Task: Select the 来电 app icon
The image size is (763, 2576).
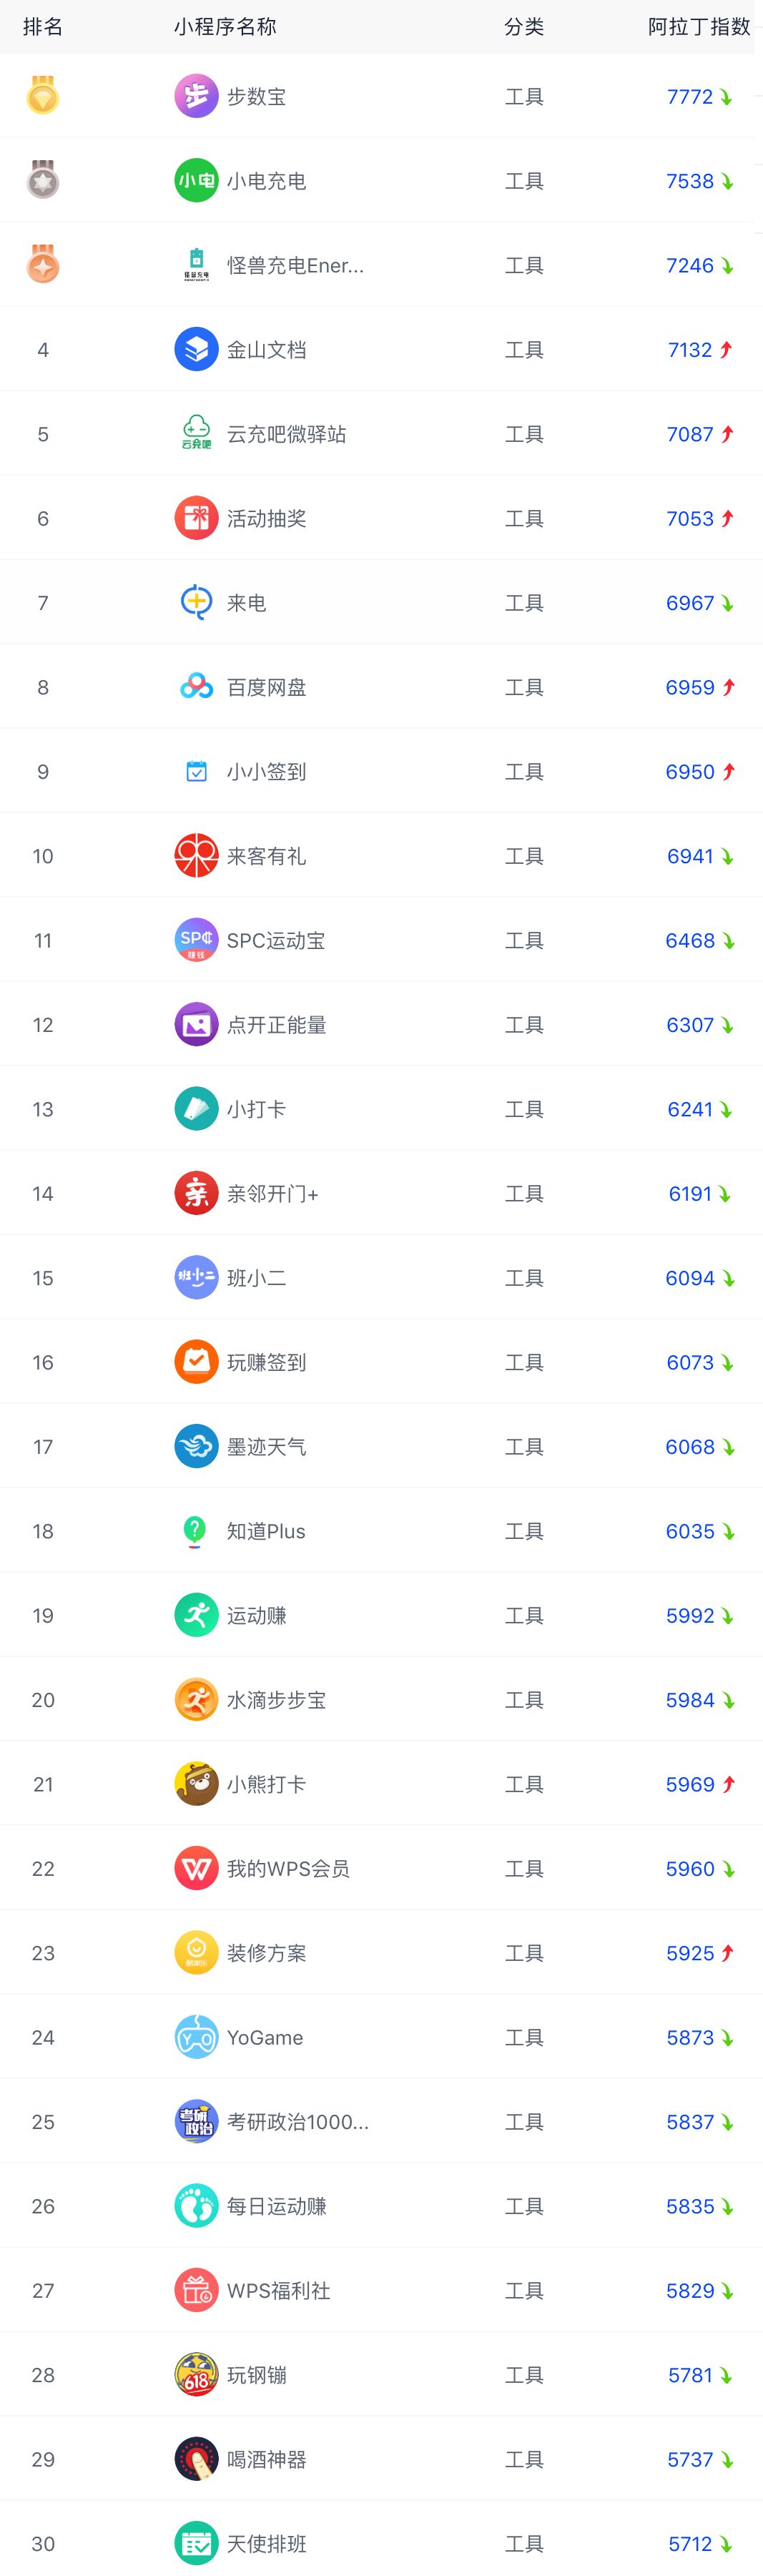Action: click(196, 603)
